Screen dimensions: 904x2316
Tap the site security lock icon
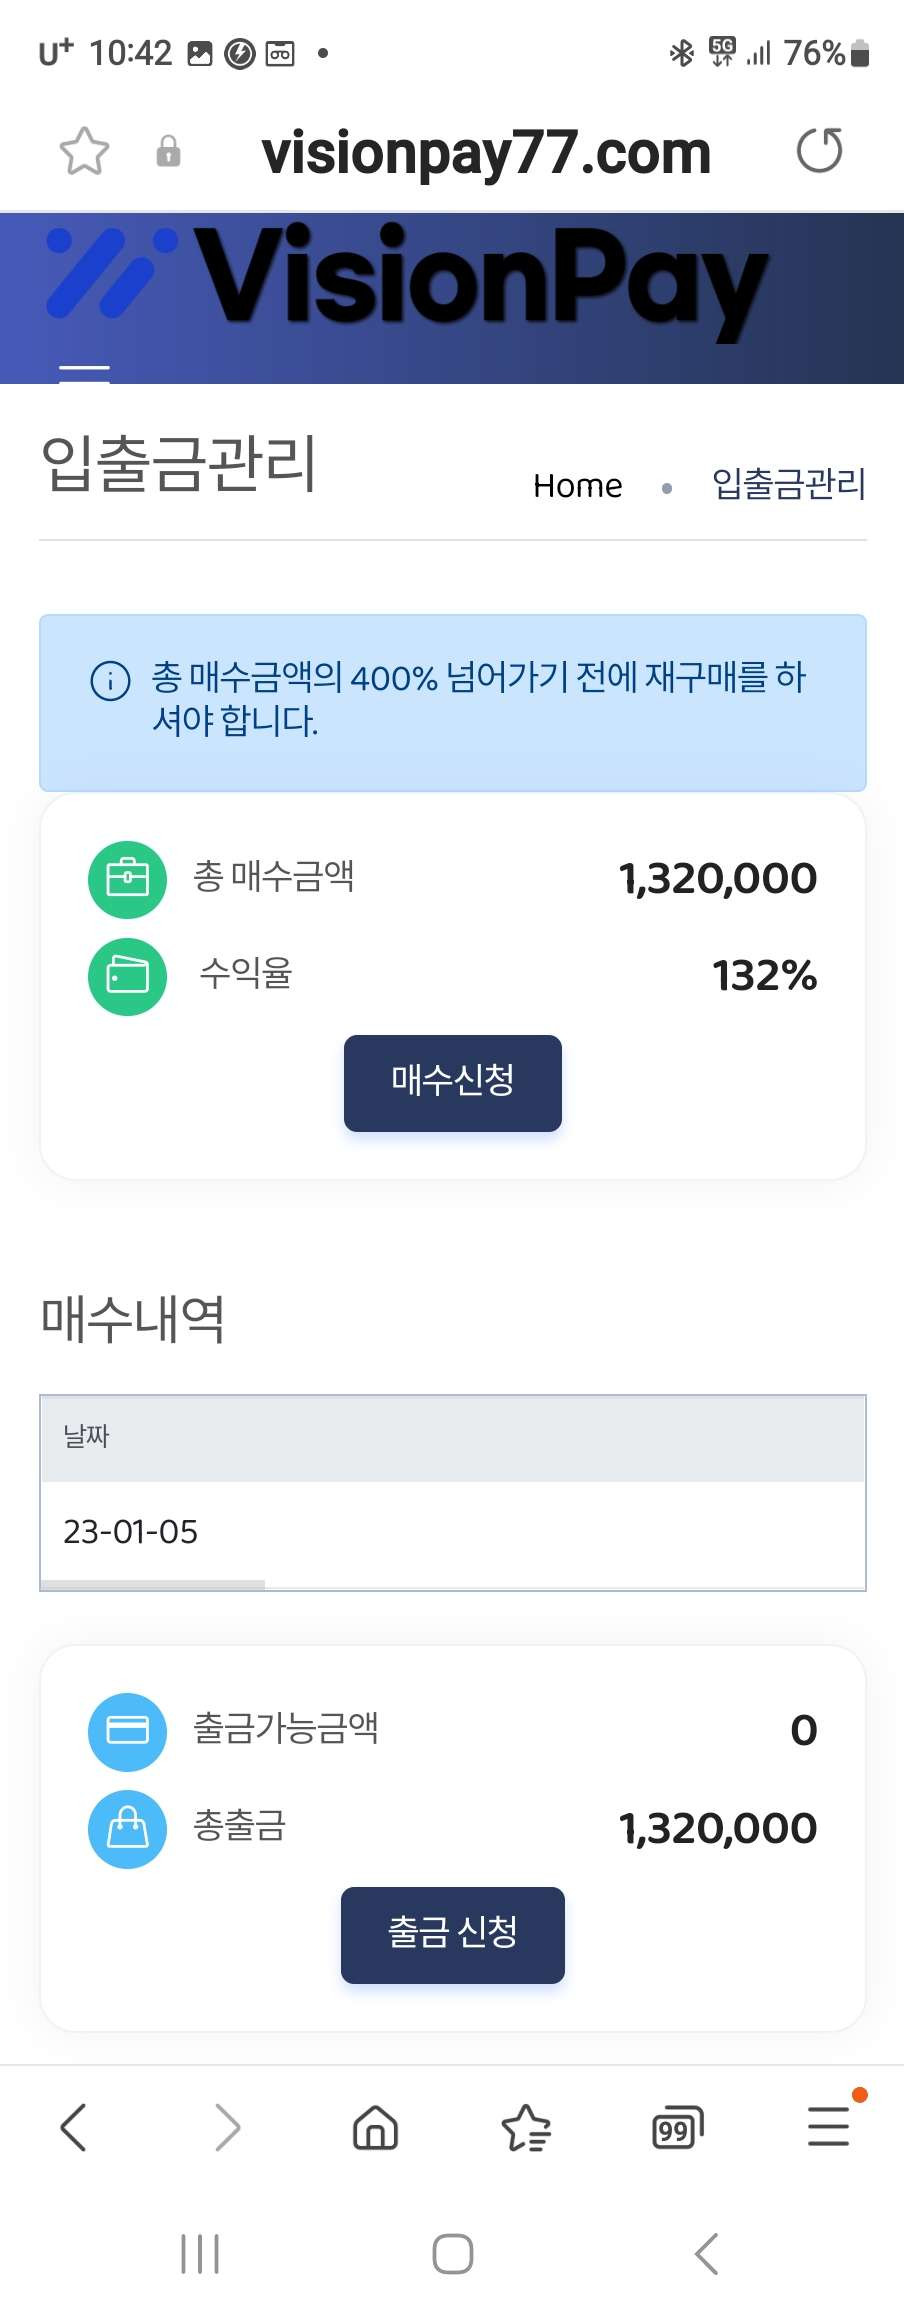point(168,152)
